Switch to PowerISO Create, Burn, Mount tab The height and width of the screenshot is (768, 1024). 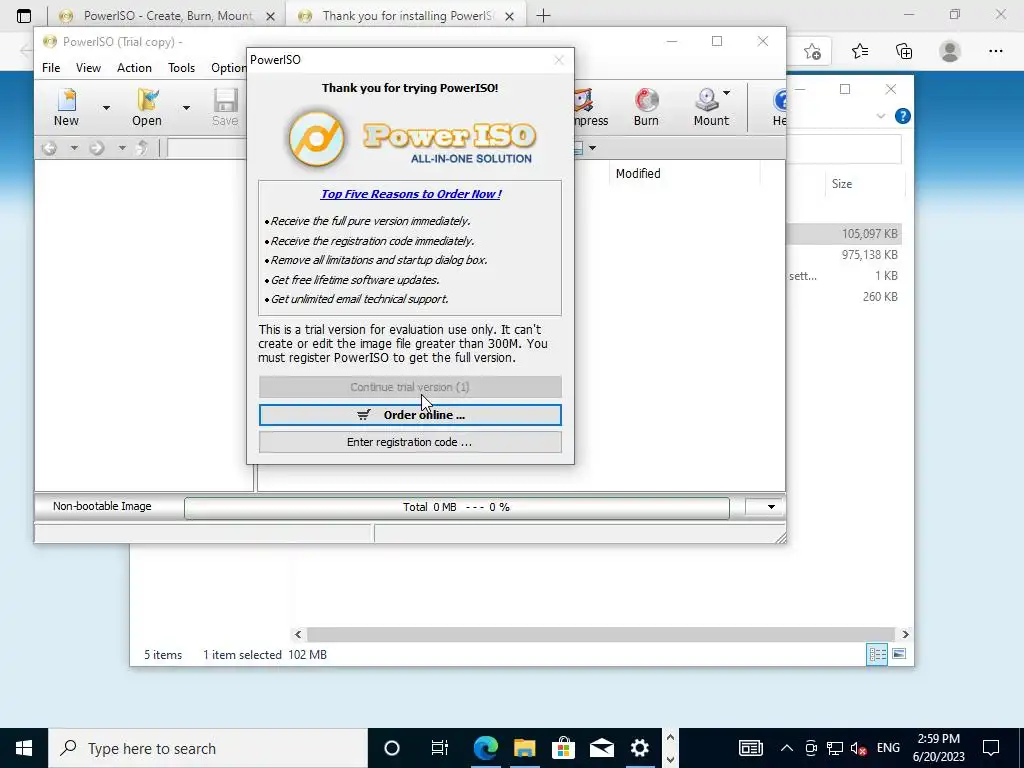pos(167,16)
